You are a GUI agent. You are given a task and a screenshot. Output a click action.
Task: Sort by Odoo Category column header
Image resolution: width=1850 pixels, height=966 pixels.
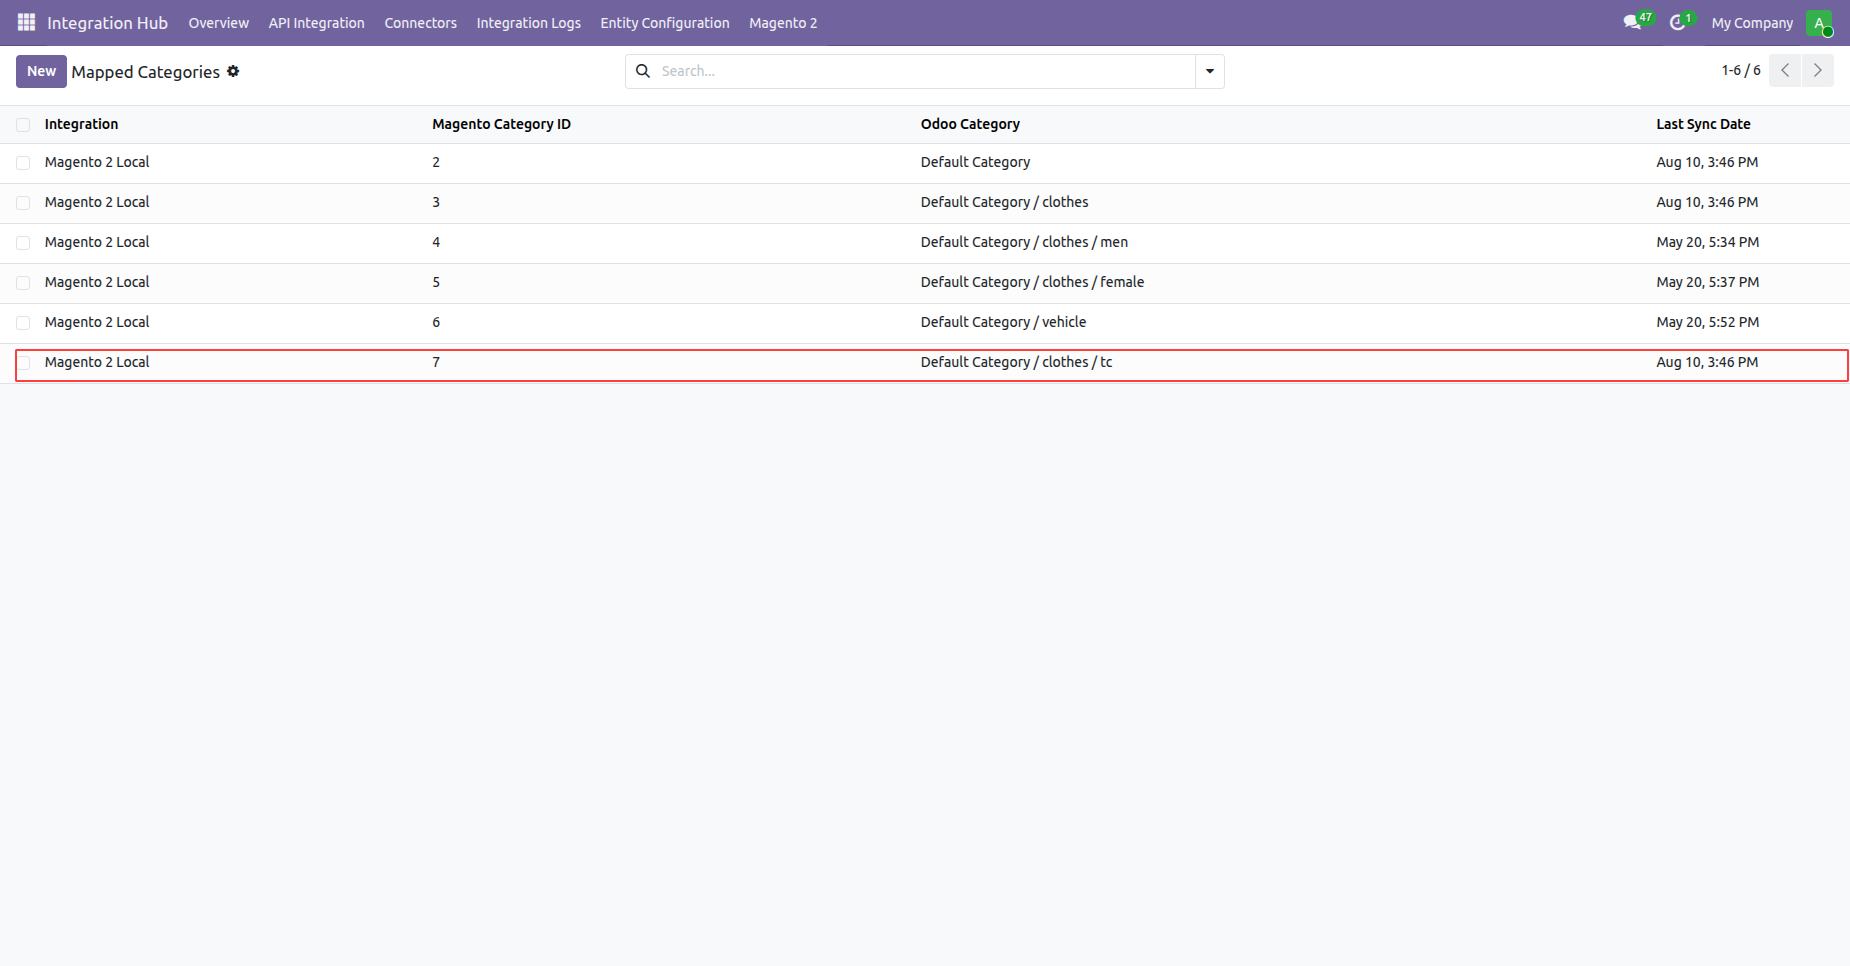point(970,124)
